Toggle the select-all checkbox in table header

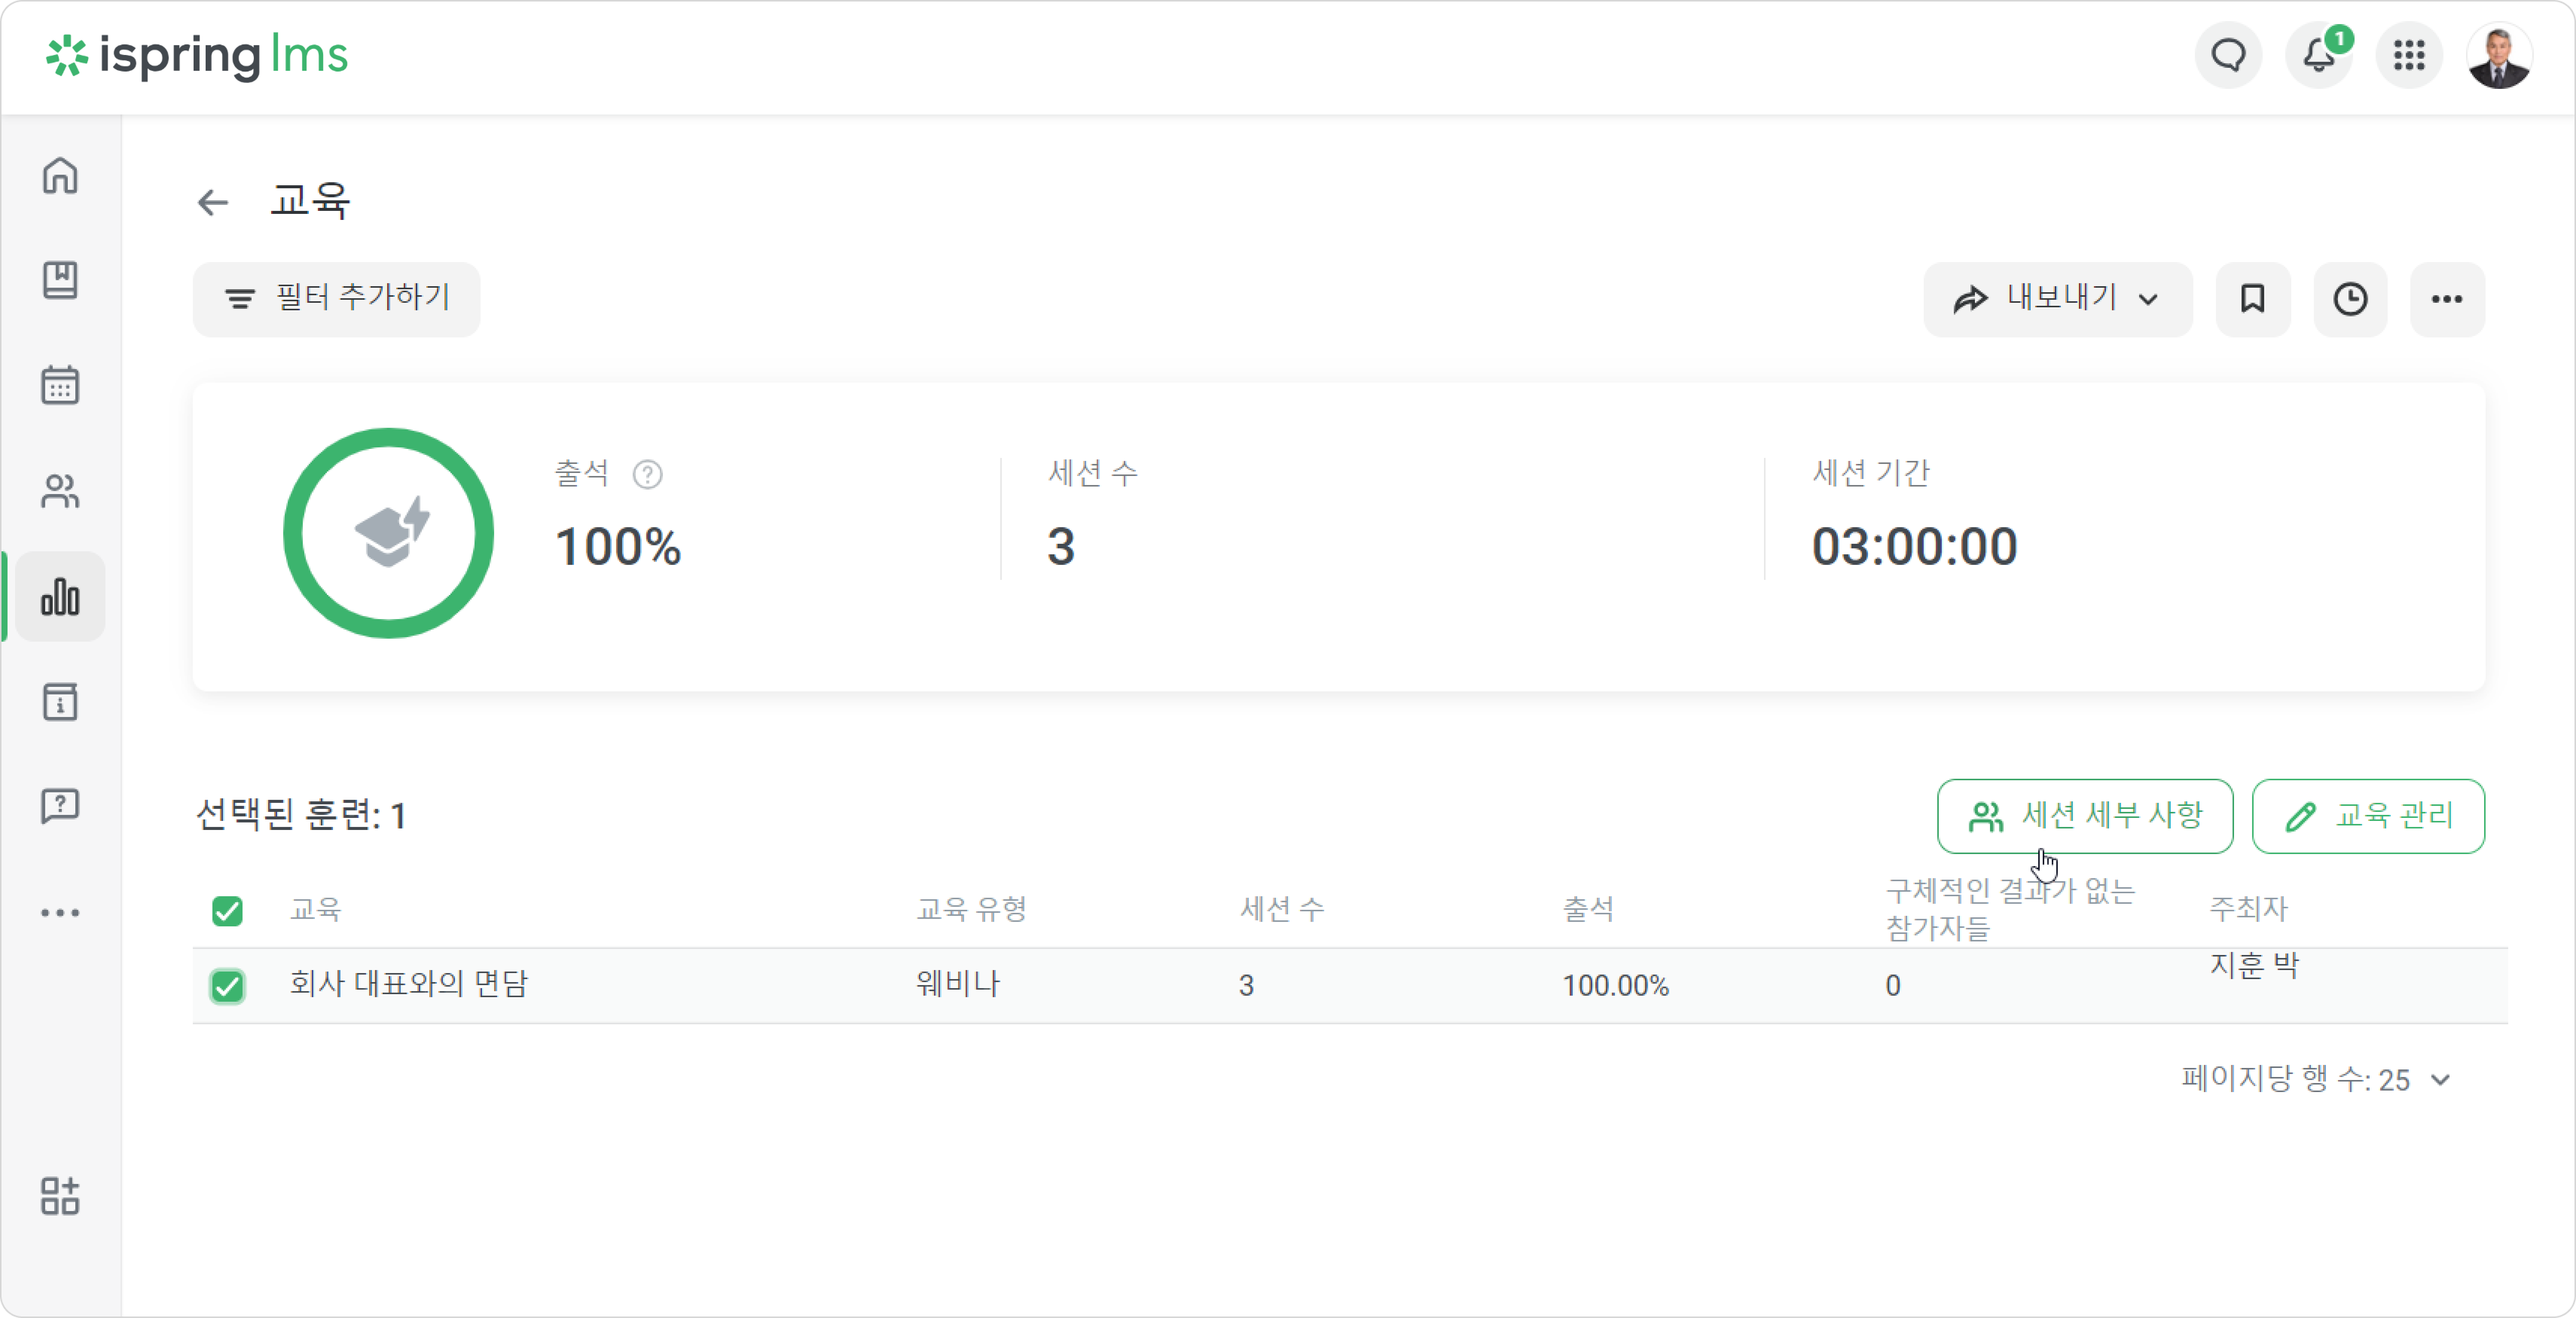click(227, 911)
